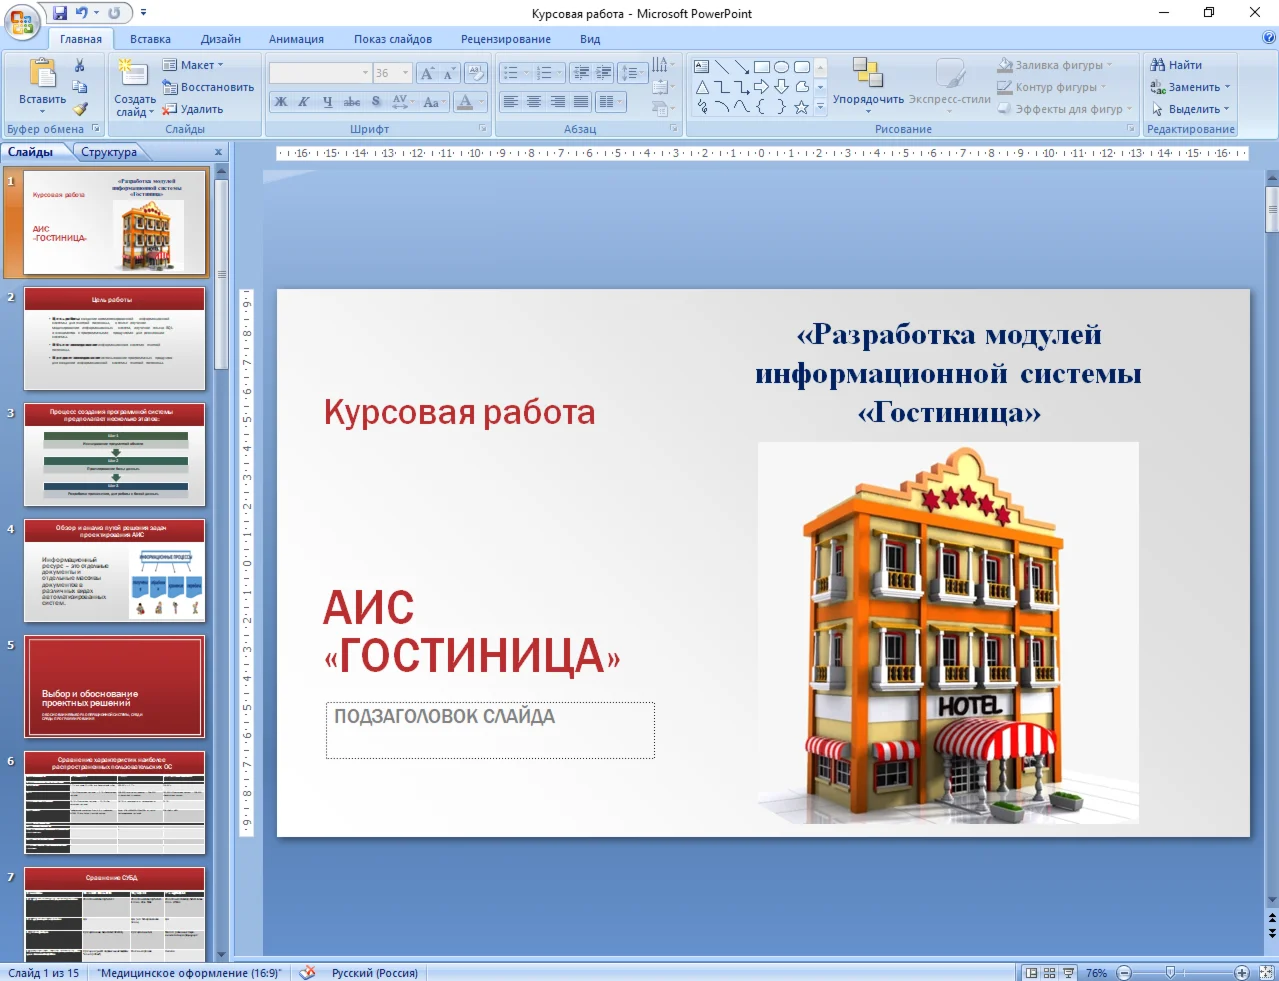Open PowerPoint help question mark icon
The width and height of the screenshot is (1279, 981).
tap(1268, 38)
